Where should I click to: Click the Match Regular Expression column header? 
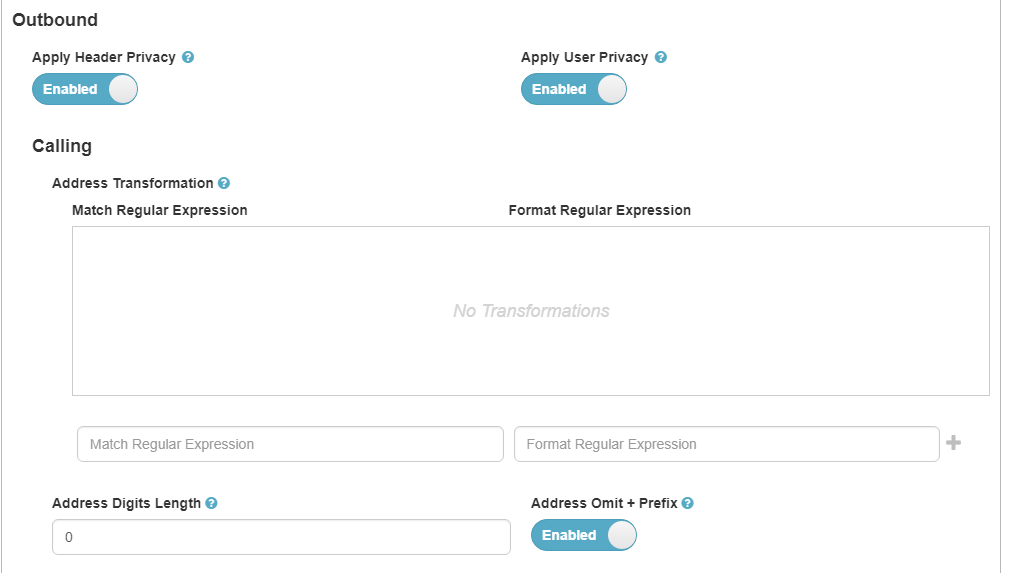pos(160,210)
